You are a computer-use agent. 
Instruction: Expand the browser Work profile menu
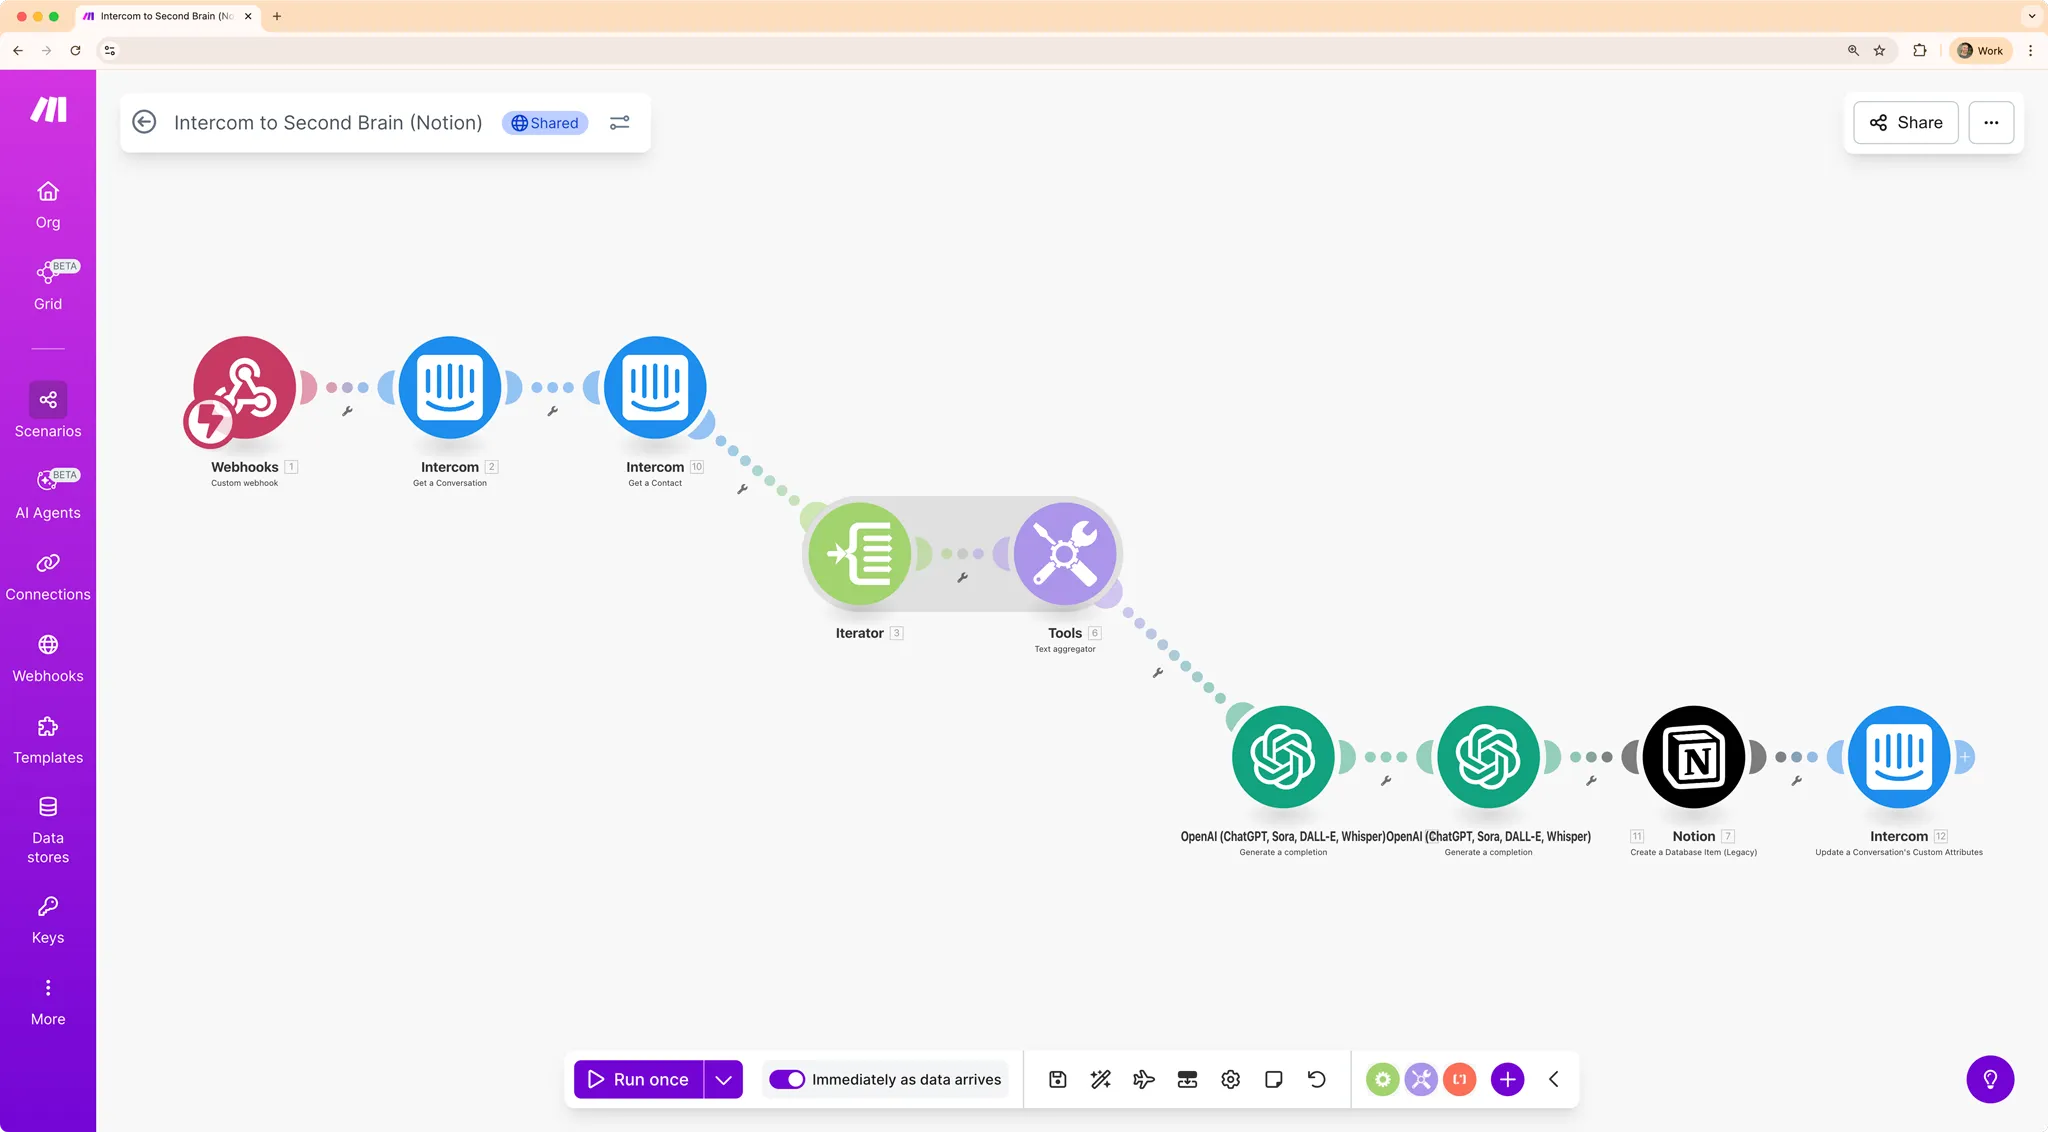click(1980, 50)
